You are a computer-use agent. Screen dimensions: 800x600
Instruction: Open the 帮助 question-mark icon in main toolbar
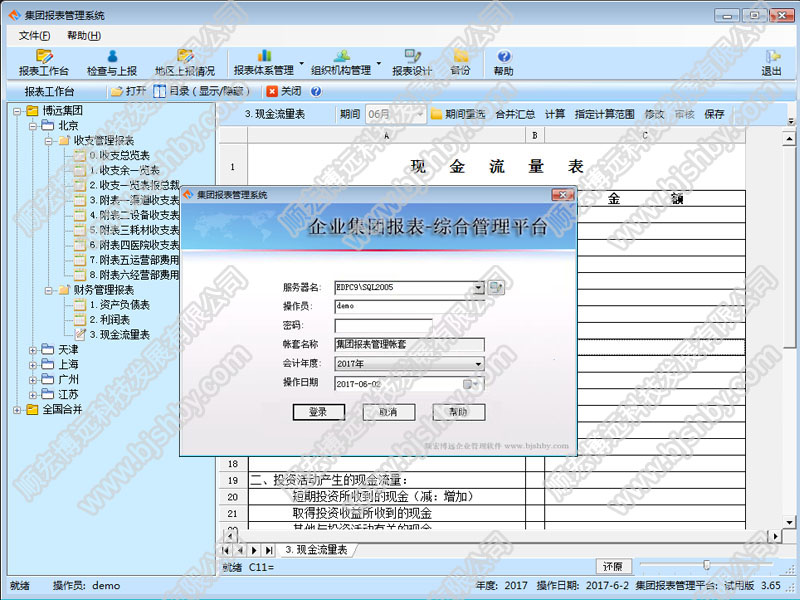click(x=504, y=63)
